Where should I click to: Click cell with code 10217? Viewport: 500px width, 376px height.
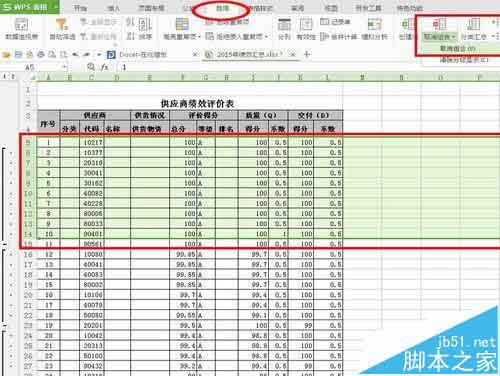pyautogui.click(x=92, y=143)
